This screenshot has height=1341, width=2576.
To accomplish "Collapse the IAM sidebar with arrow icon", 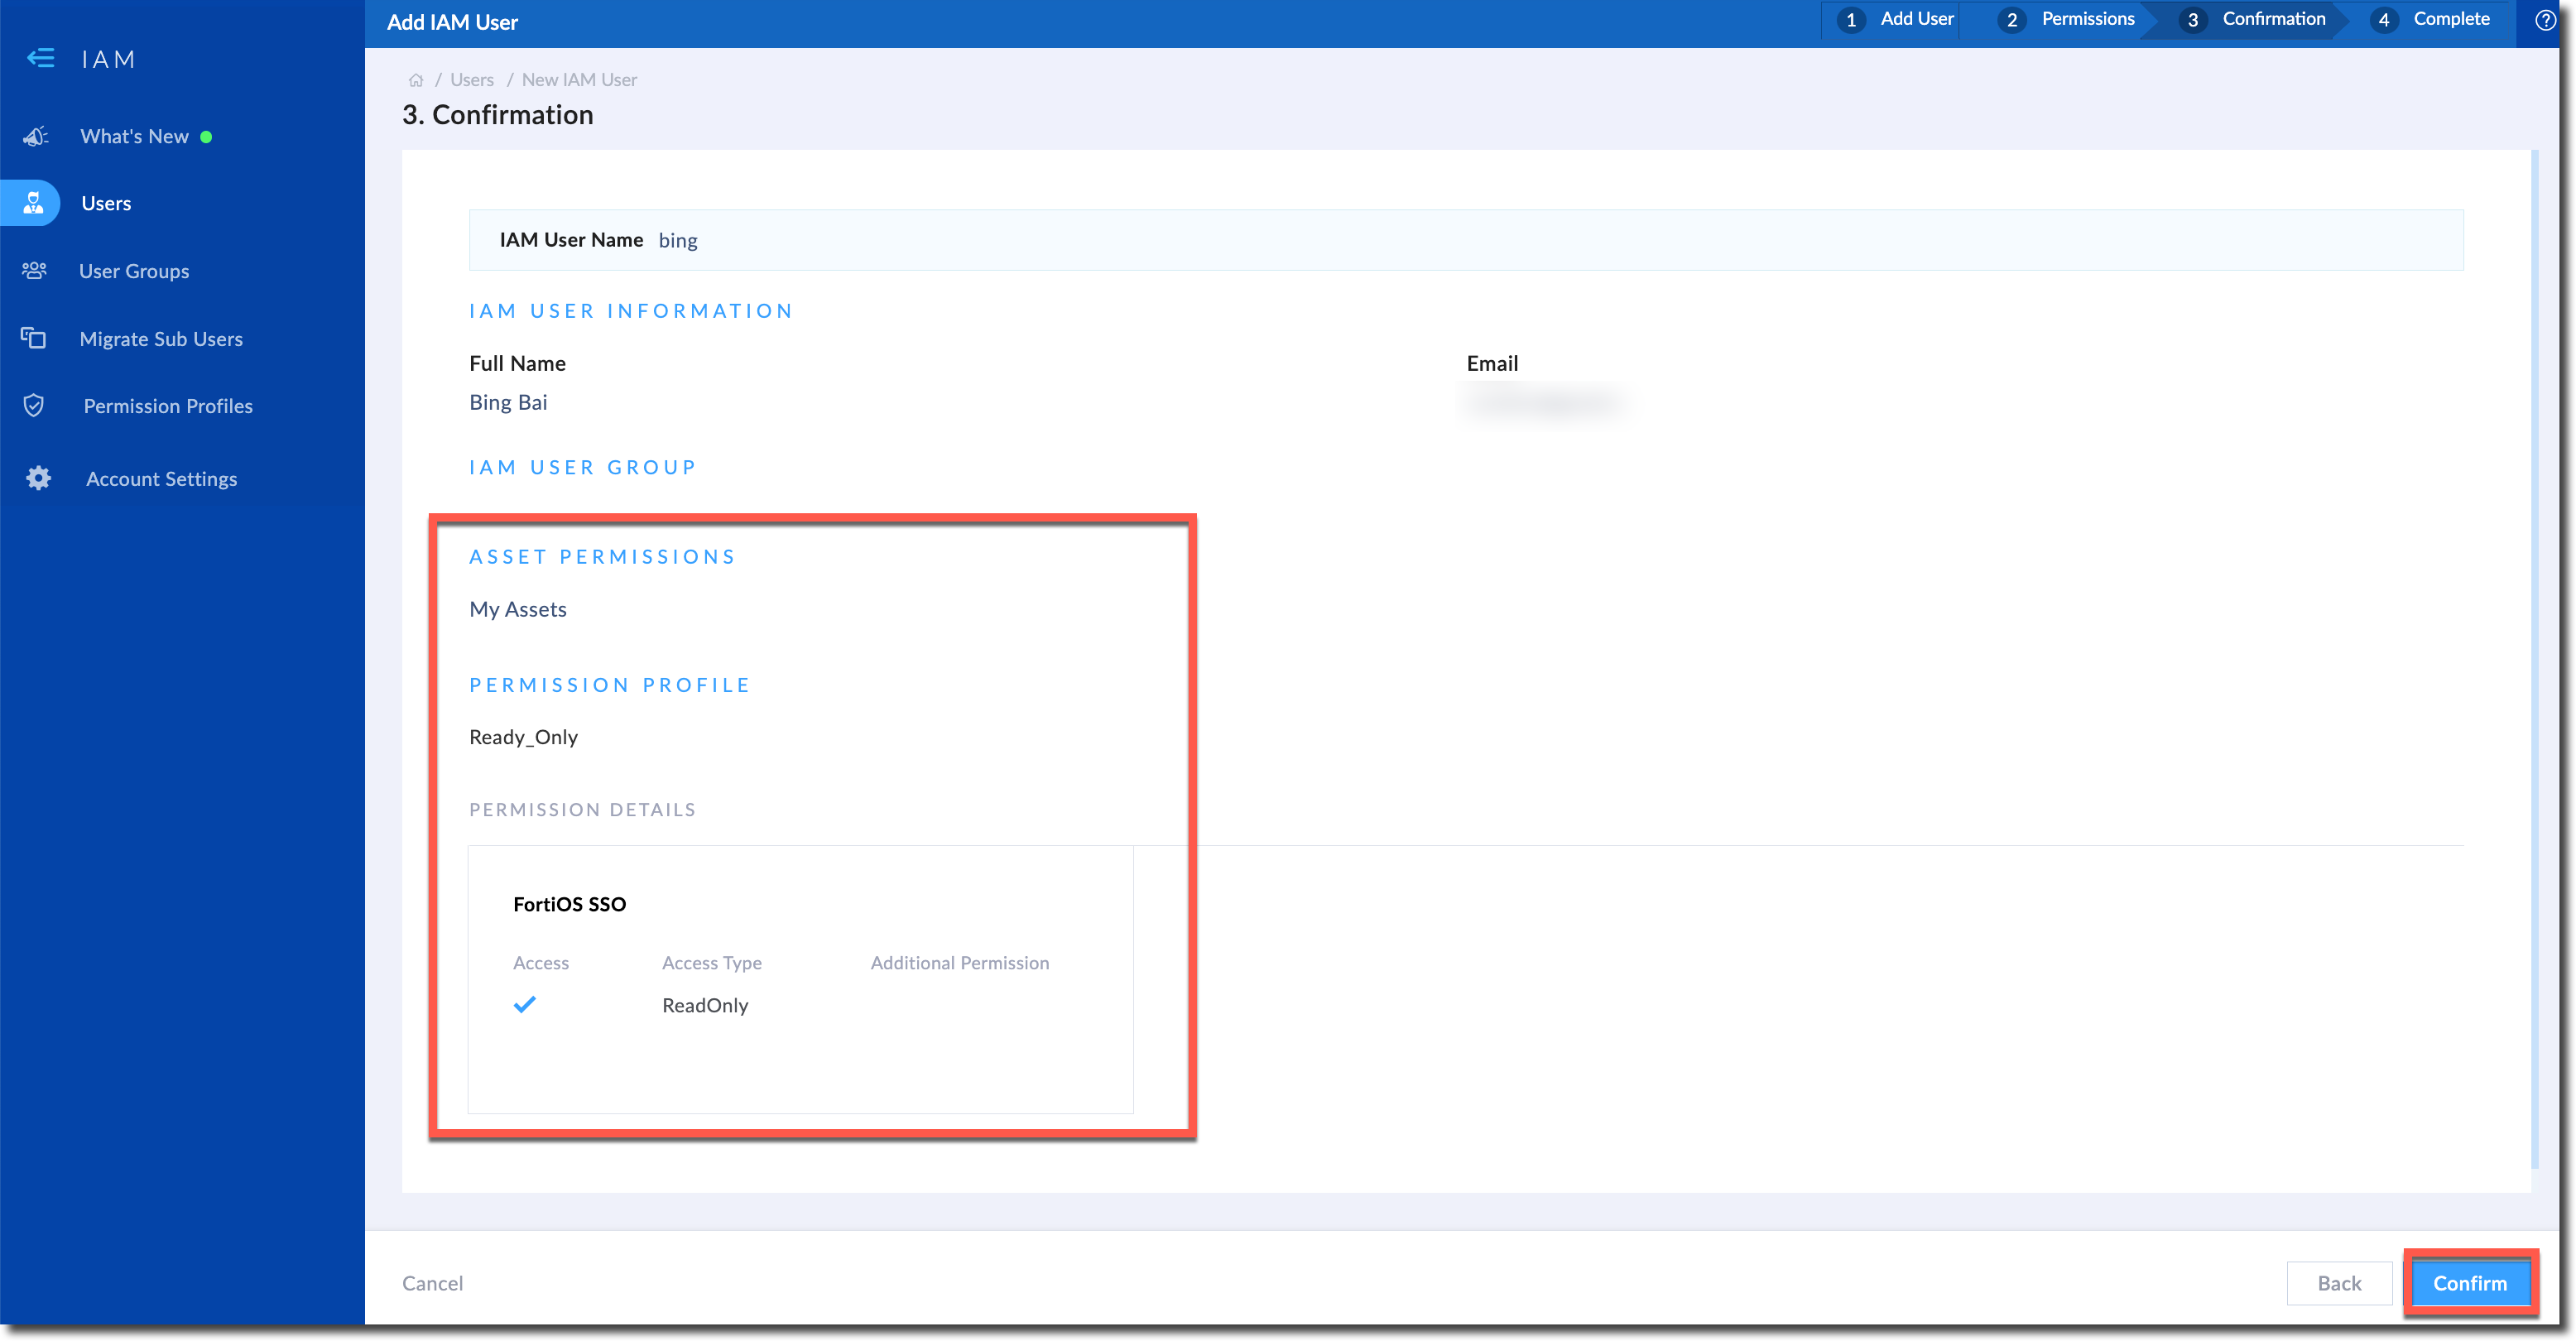I will click(x=40, y=58).
